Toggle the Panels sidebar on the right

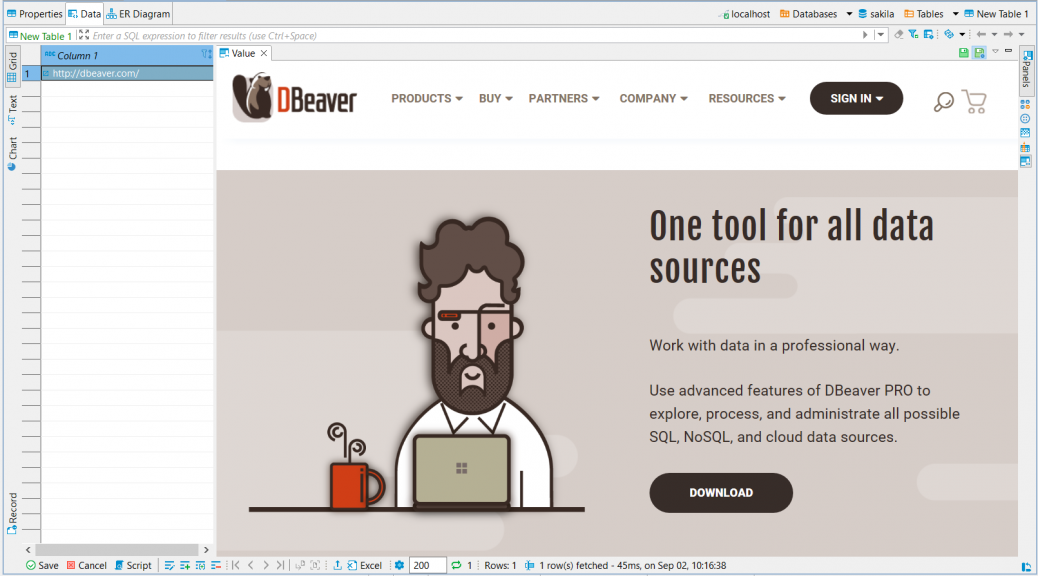pyautogui.click(x=1026, y=68)
